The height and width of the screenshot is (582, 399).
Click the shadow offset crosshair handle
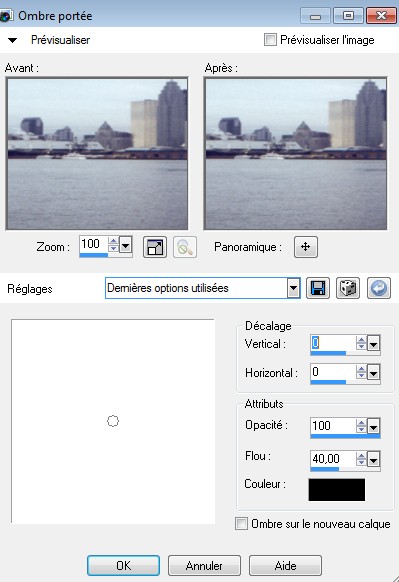pyautogui.click(x=113, y=421)
